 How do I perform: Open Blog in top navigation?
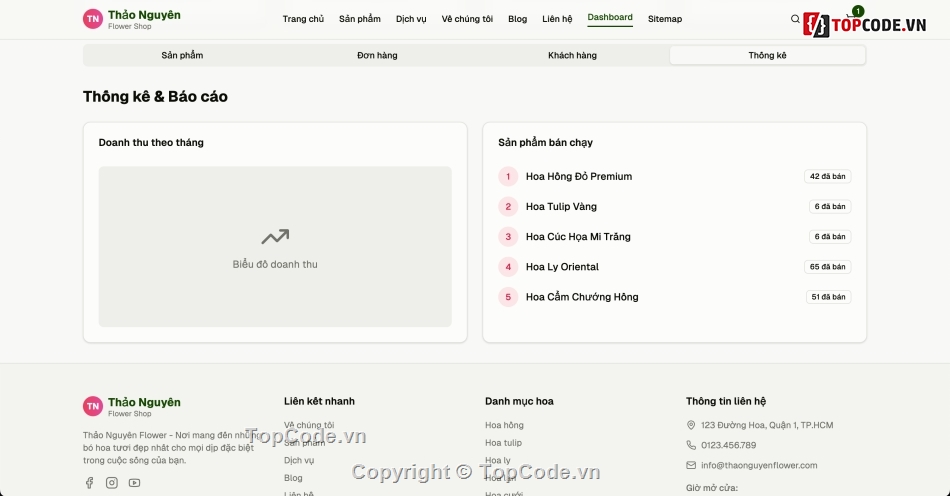517,19
